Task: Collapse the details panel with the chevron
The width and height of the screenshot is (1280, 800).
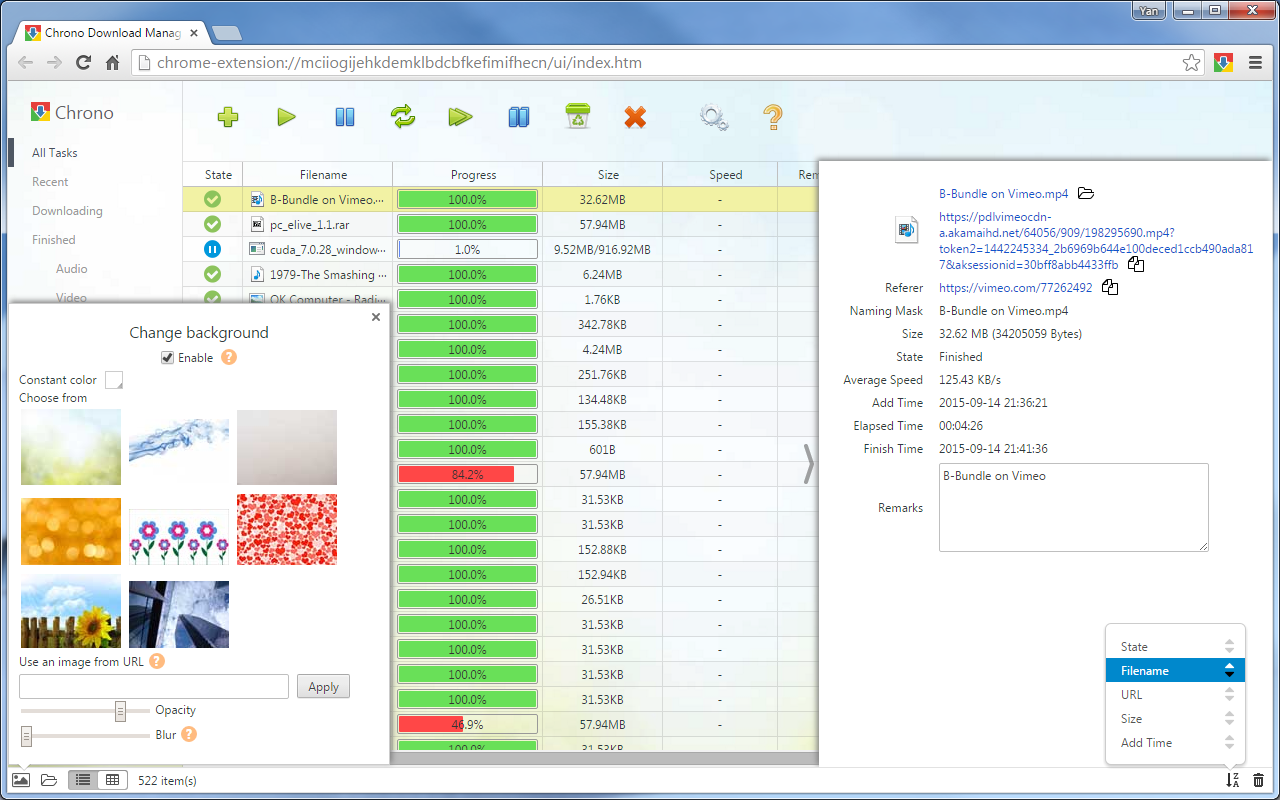Action: pyautogui.click(x=808, y=463)
